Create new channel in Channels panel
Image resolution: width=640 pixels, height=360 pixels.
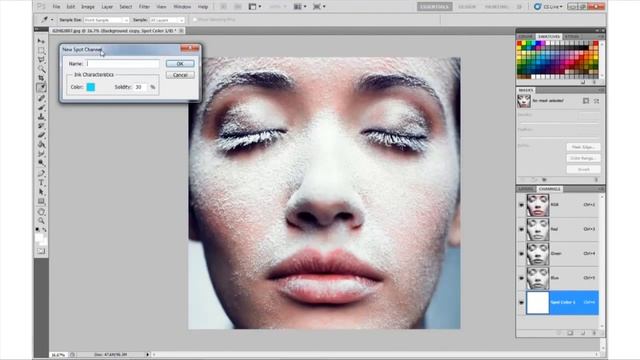click(583, 333)
